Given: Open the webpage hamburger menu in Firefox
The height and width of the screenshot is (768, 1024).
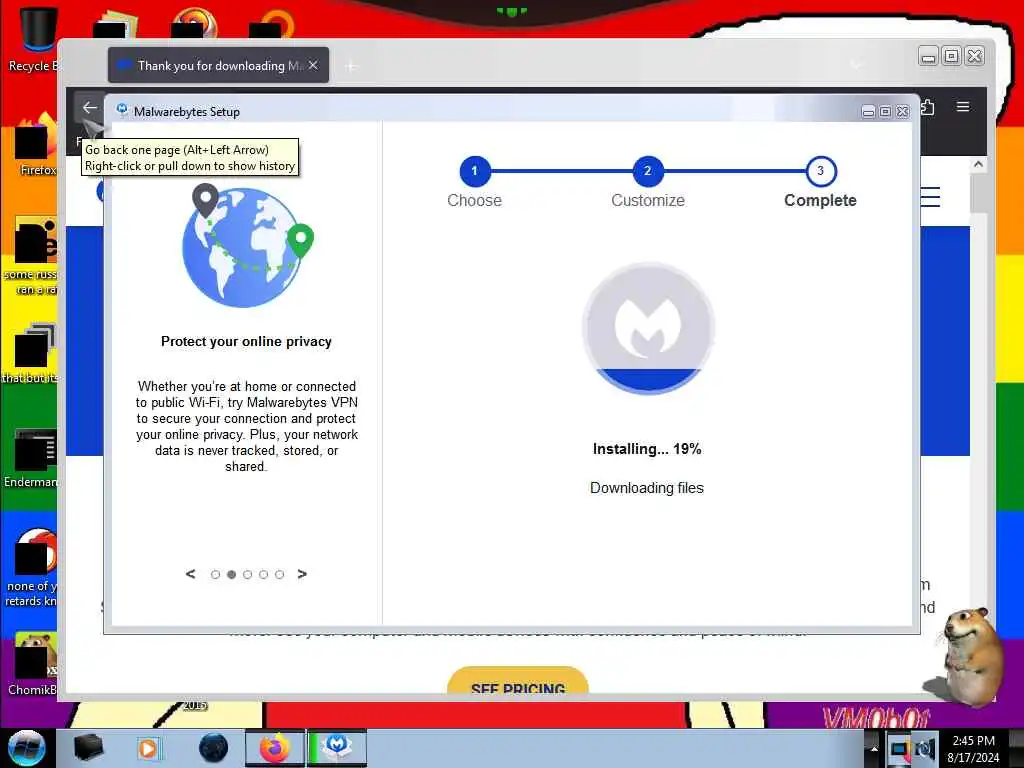Looking at the screenshot, I should (930, 197).
